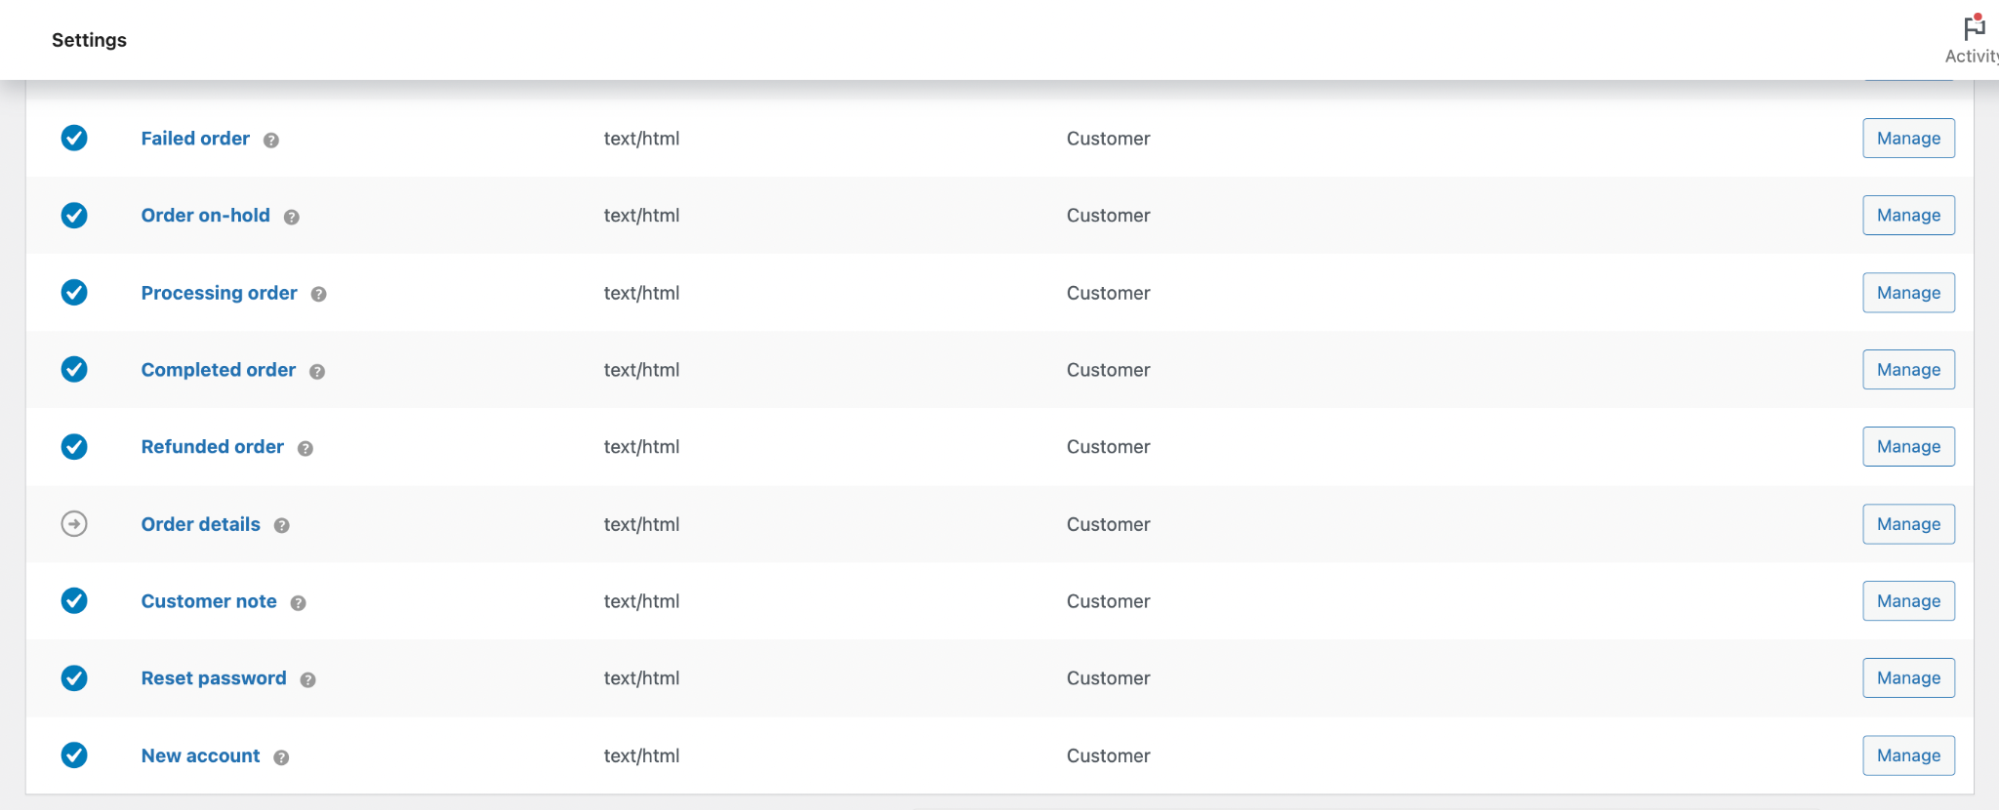Click the New account enabled checkmark icon
This screenshot has height=811, width=1999.
coord(74,755)
